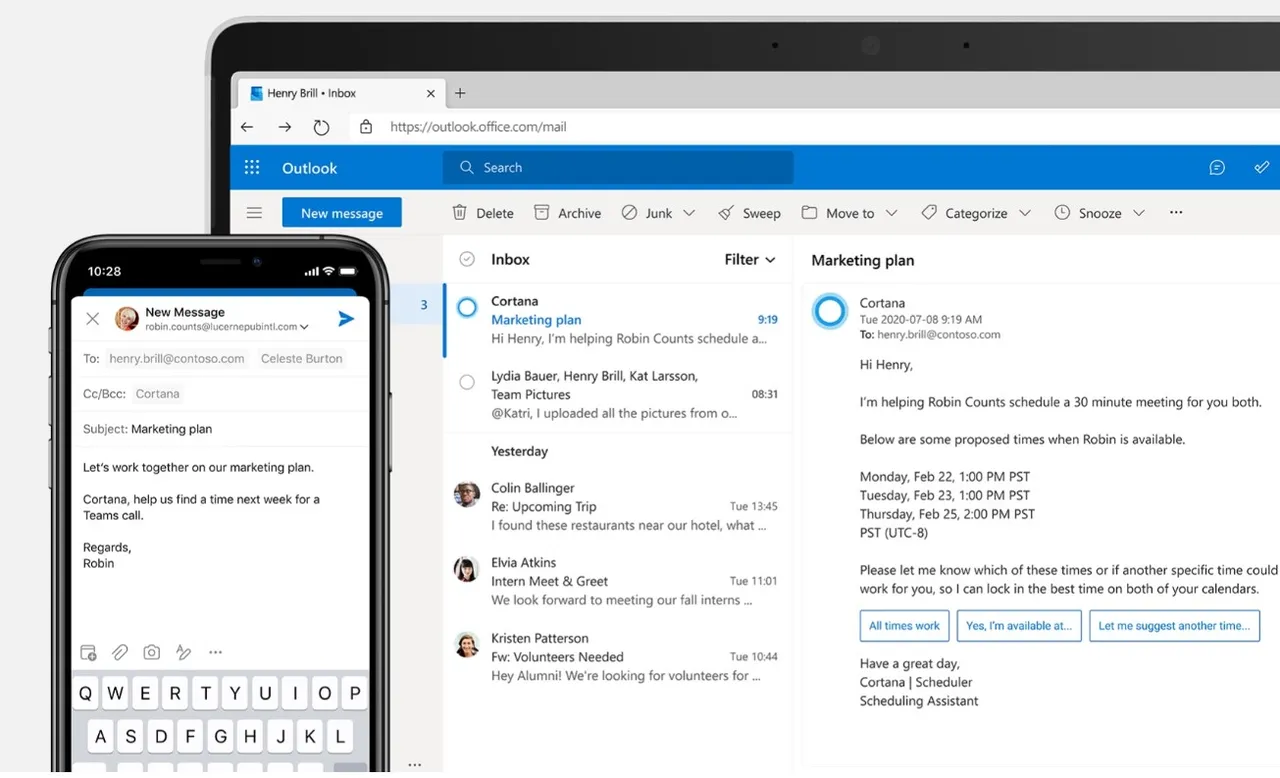Reply with All times work
The width and height of the screenshot is (1280, 778).
click(x=904, y=626)
